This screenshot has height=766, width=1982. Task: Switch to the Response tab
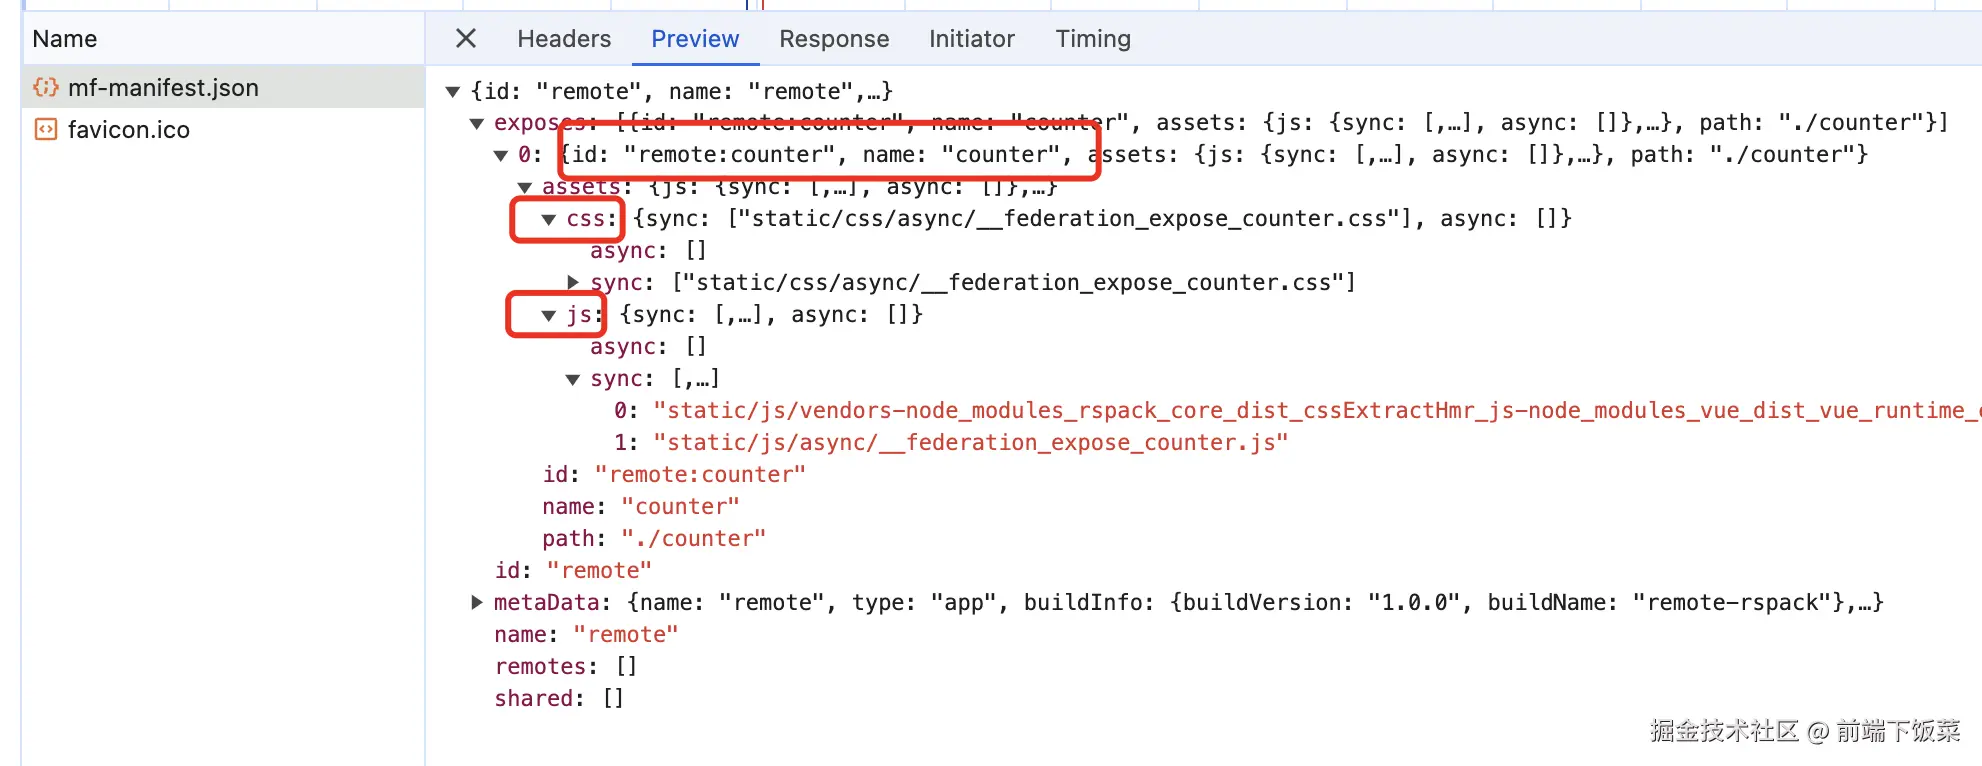pos(833,39)
